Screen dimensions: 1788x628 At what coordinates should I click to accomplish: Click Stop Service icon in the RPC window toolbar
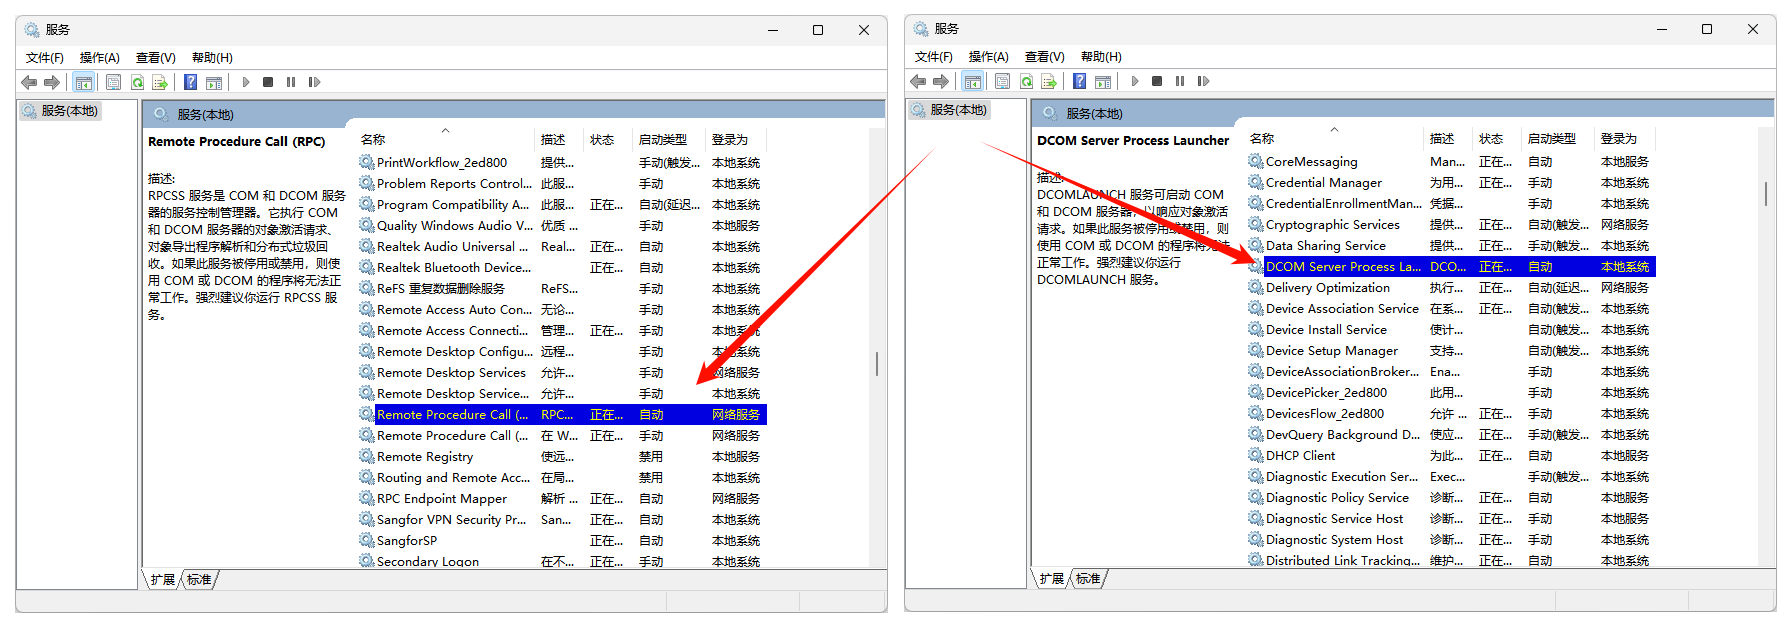click(268, 82)
